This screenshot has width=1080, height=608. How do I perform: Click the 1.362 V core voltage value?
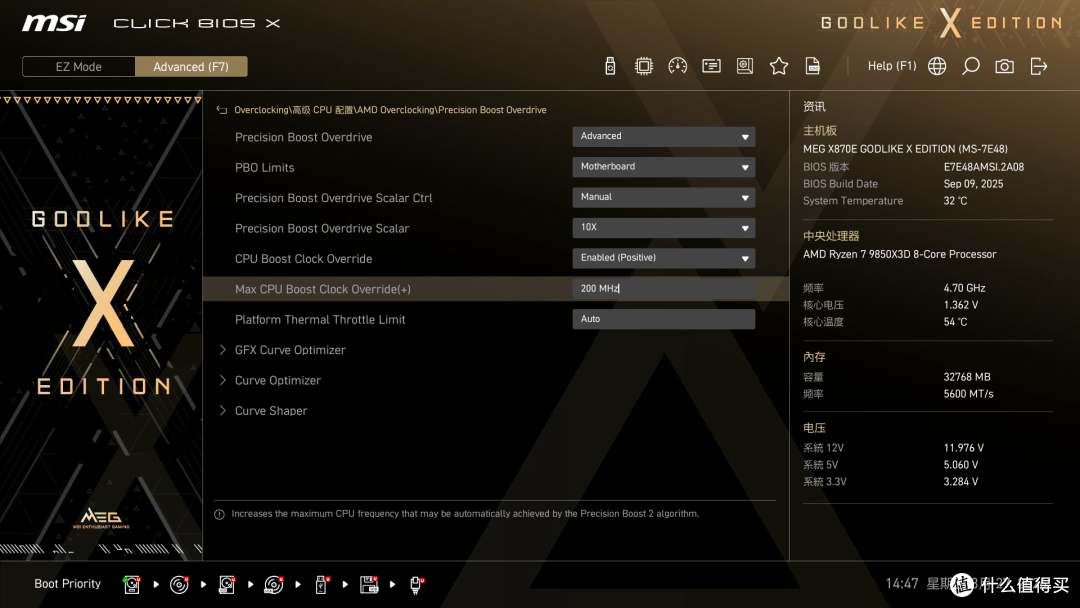961,305
